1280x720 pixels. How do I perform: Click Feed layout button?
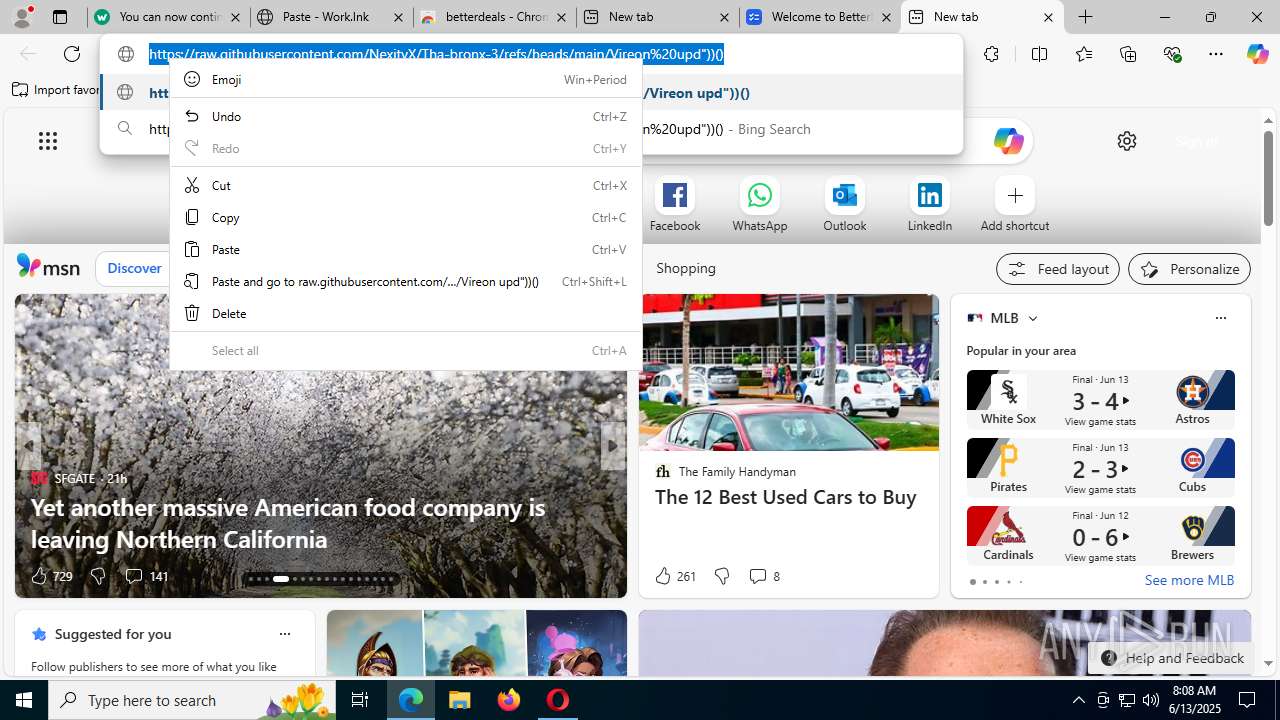click(1057, 269)
